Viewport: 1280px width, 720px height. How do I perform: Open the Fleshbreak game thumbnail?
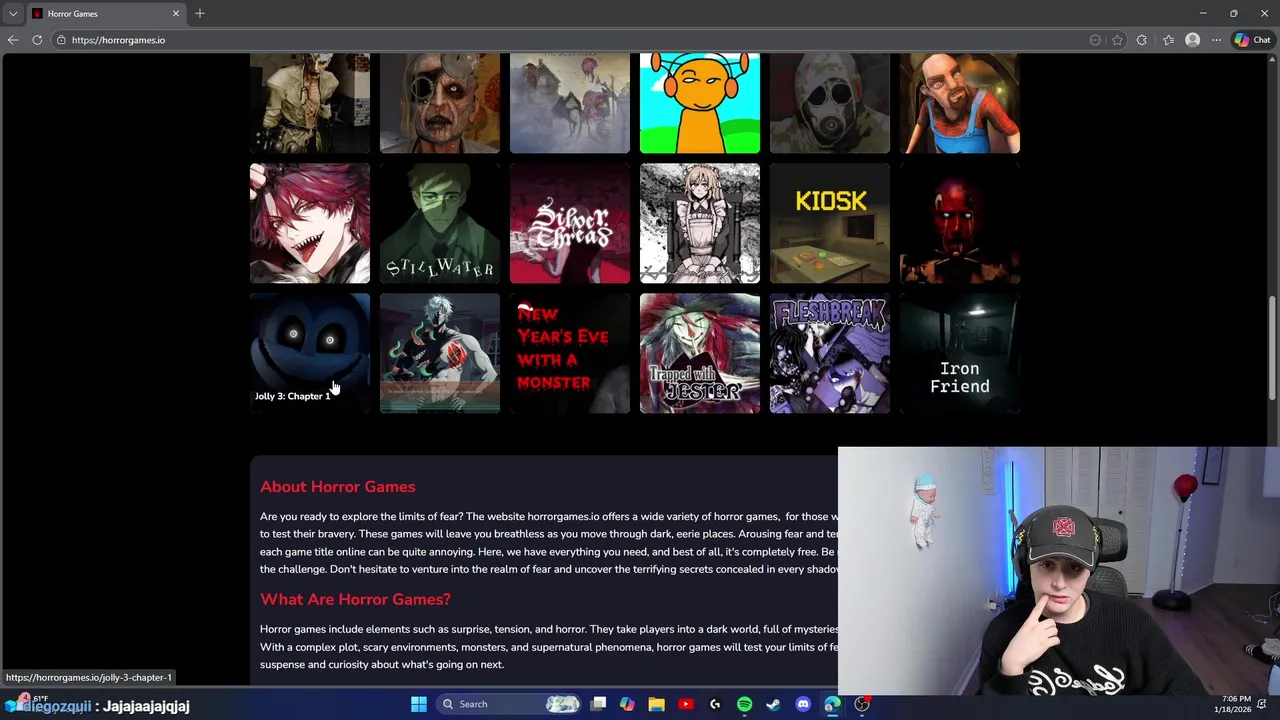[830, 353]
